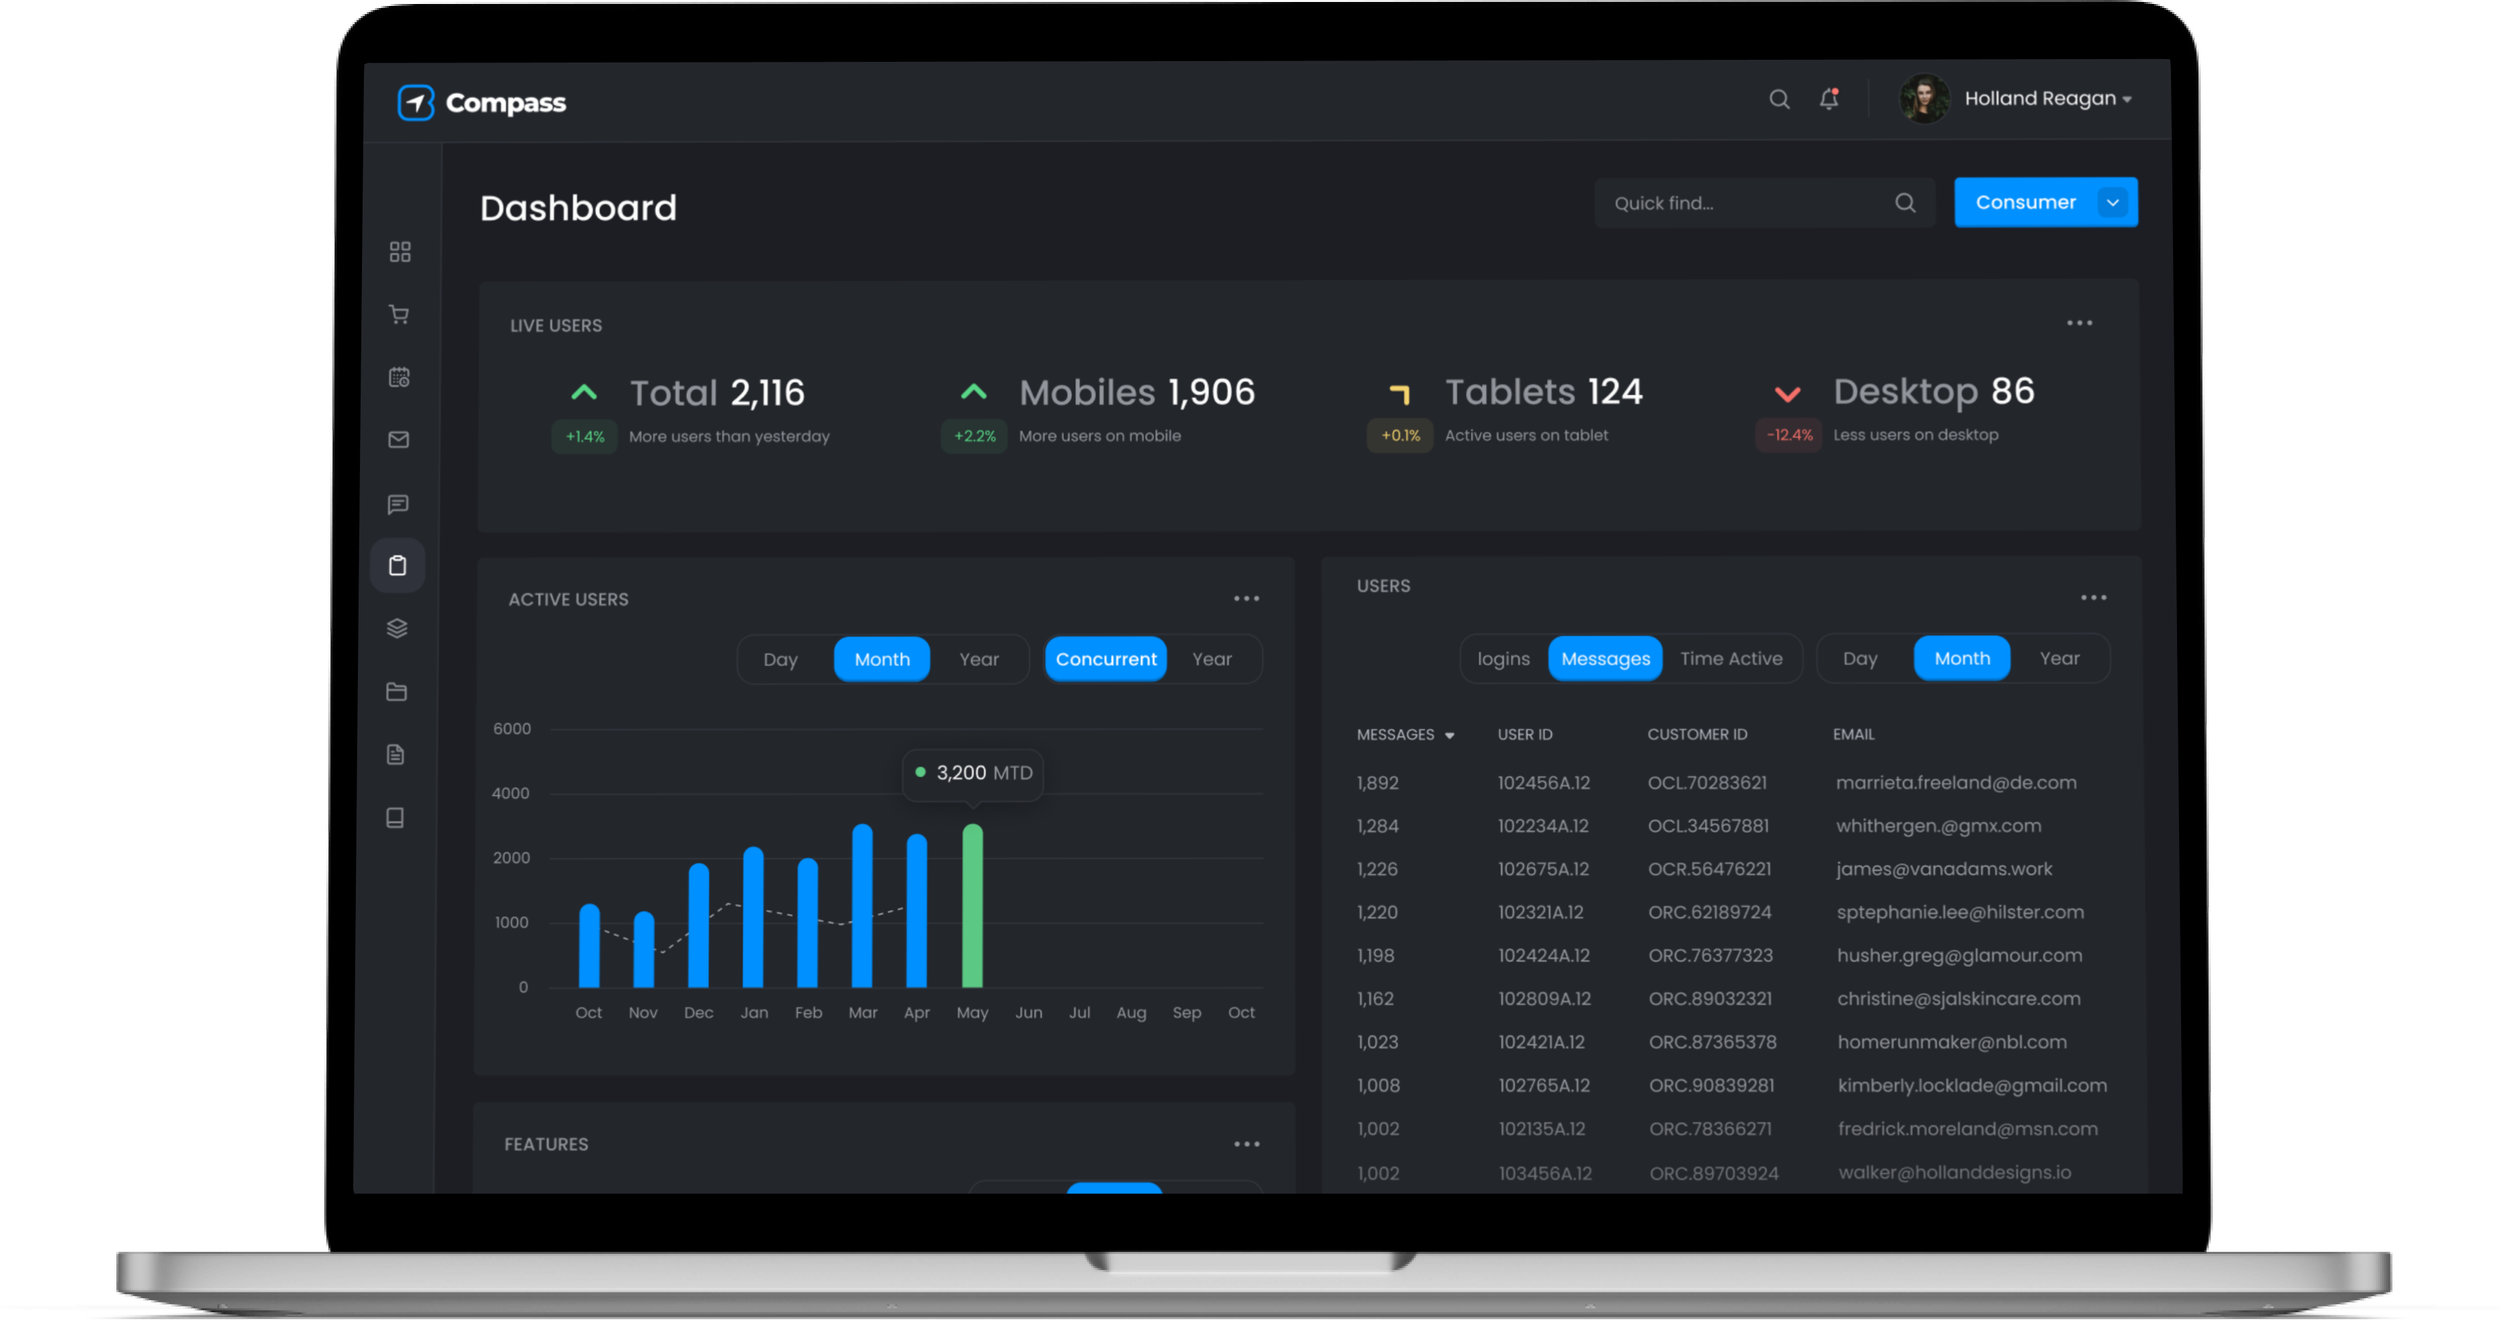Click the green May chart bar
The image size is (2500, 1338).
972,905
